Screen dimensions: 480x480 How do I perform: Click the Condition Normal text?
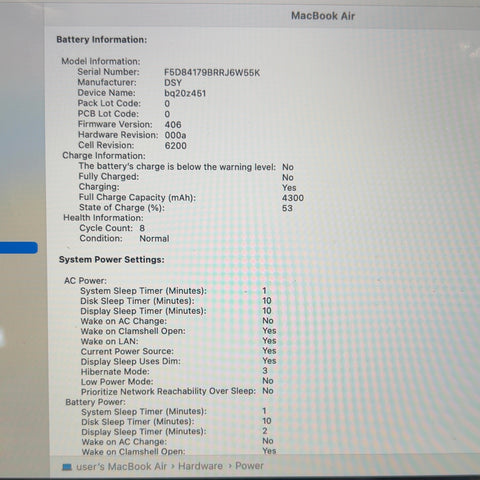tap(154, 238)
